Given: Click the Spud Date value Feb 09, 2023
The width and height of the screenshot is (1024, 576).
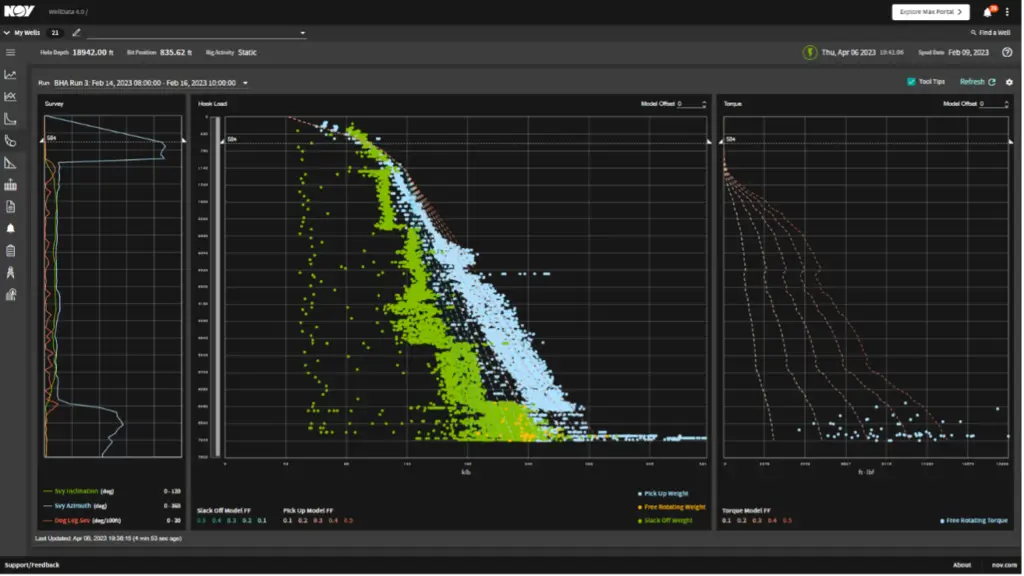Looking at the screenshot, I should 969,52.
